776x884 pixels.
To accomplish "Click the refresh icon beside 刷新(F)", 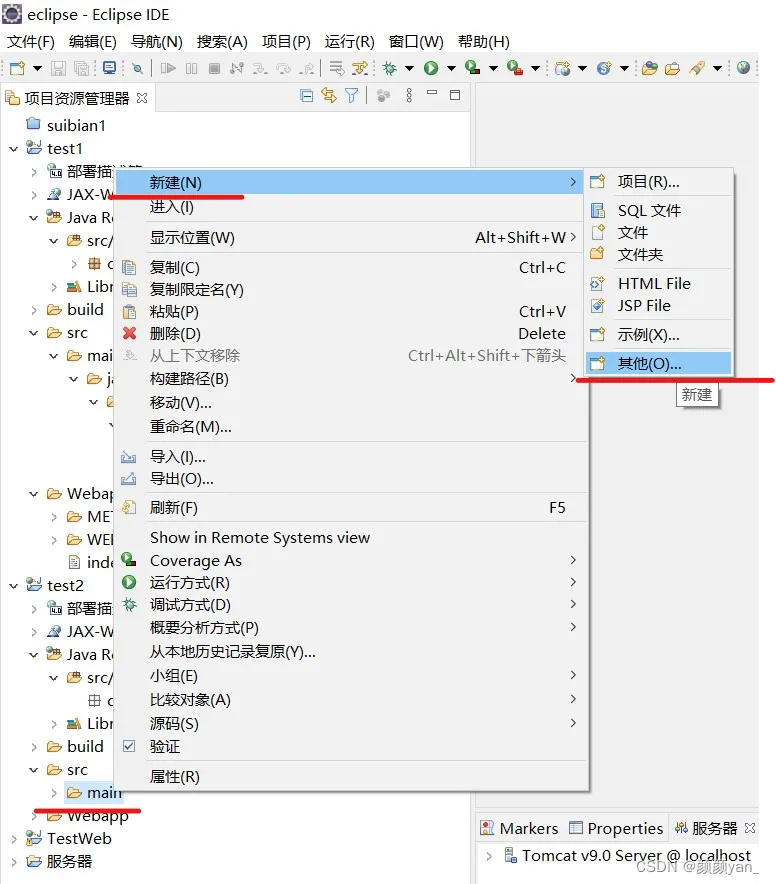I will (x=129, y=507).
